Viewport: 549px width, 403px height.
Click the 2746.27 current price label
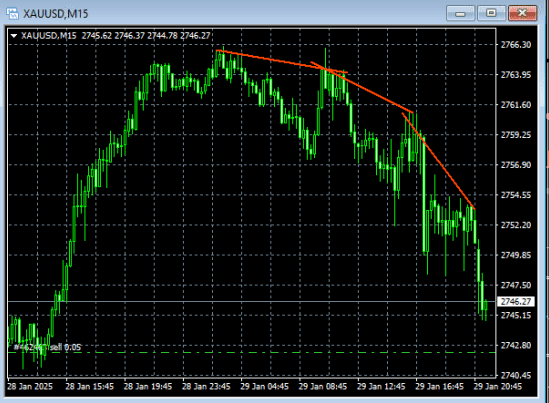[x=515, y=301]
